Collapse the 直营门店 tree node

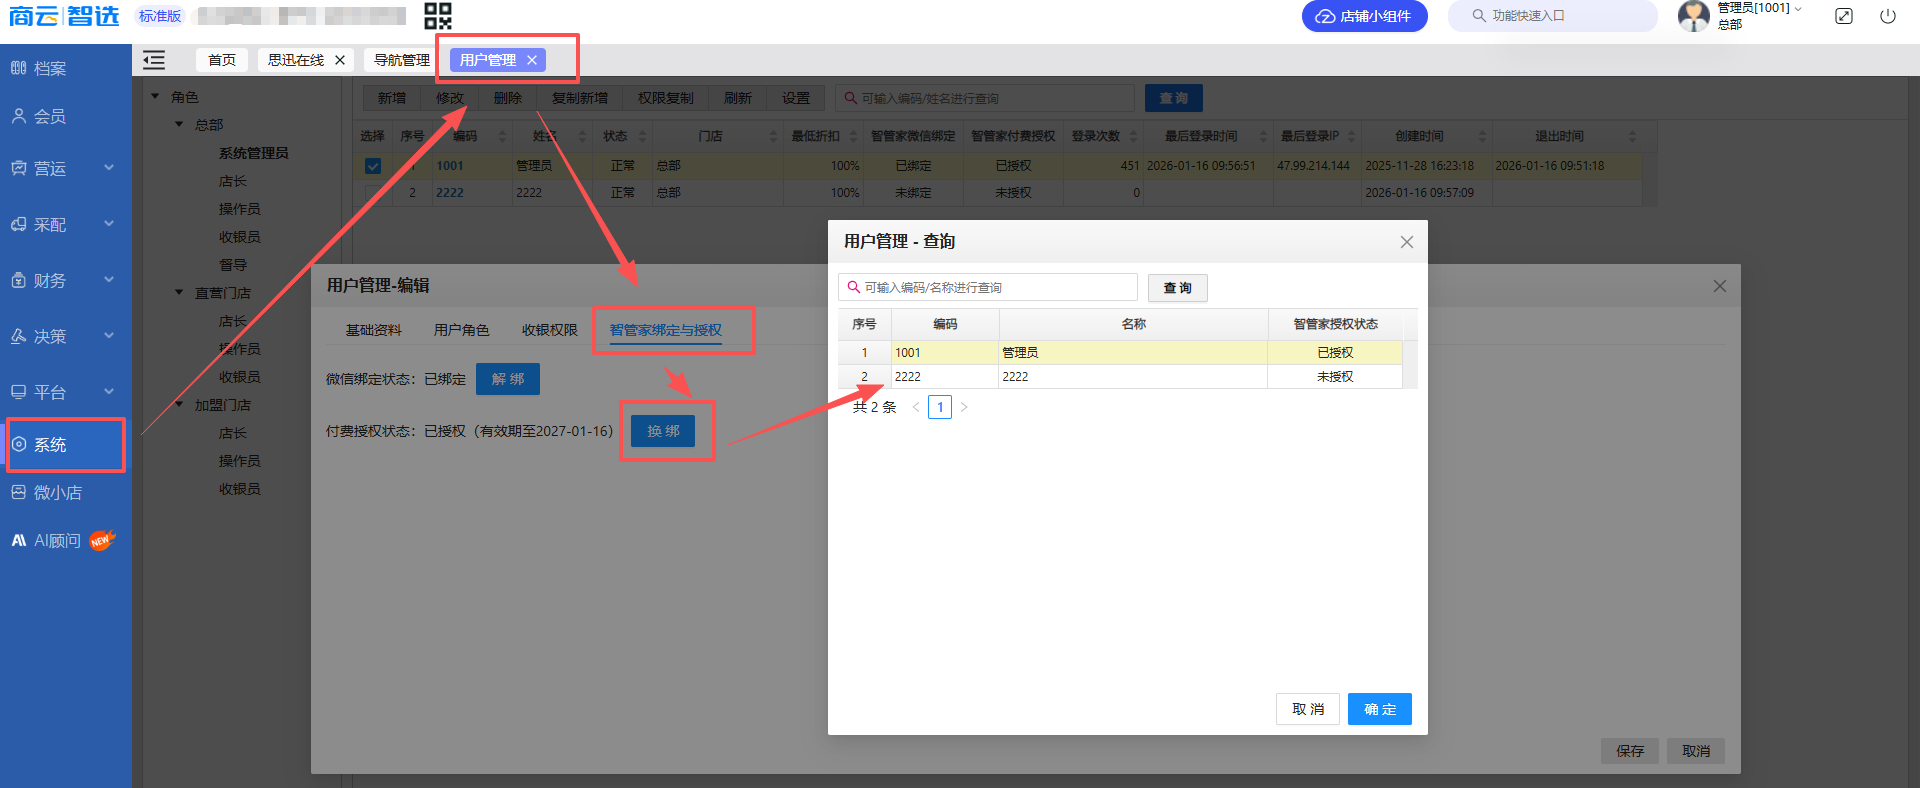coord(179,293)
